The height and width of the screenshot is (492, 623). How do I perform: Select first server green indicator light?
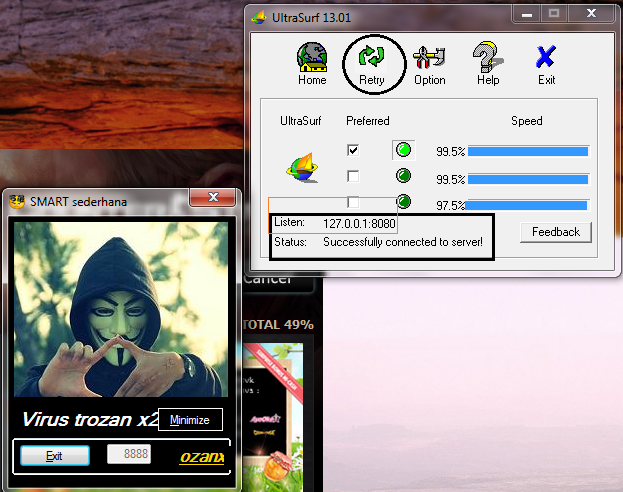[x=404, y=150]
